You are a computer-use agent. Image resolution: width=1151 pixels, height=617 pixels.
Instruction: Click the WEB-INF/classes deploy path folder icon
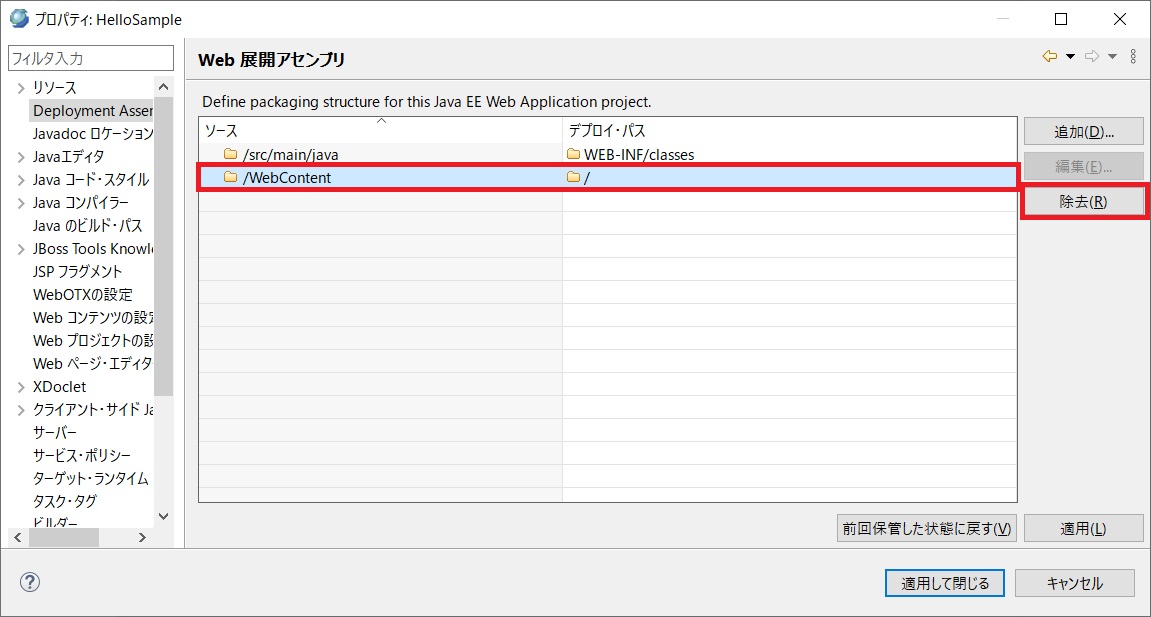(x=573, y=154)
